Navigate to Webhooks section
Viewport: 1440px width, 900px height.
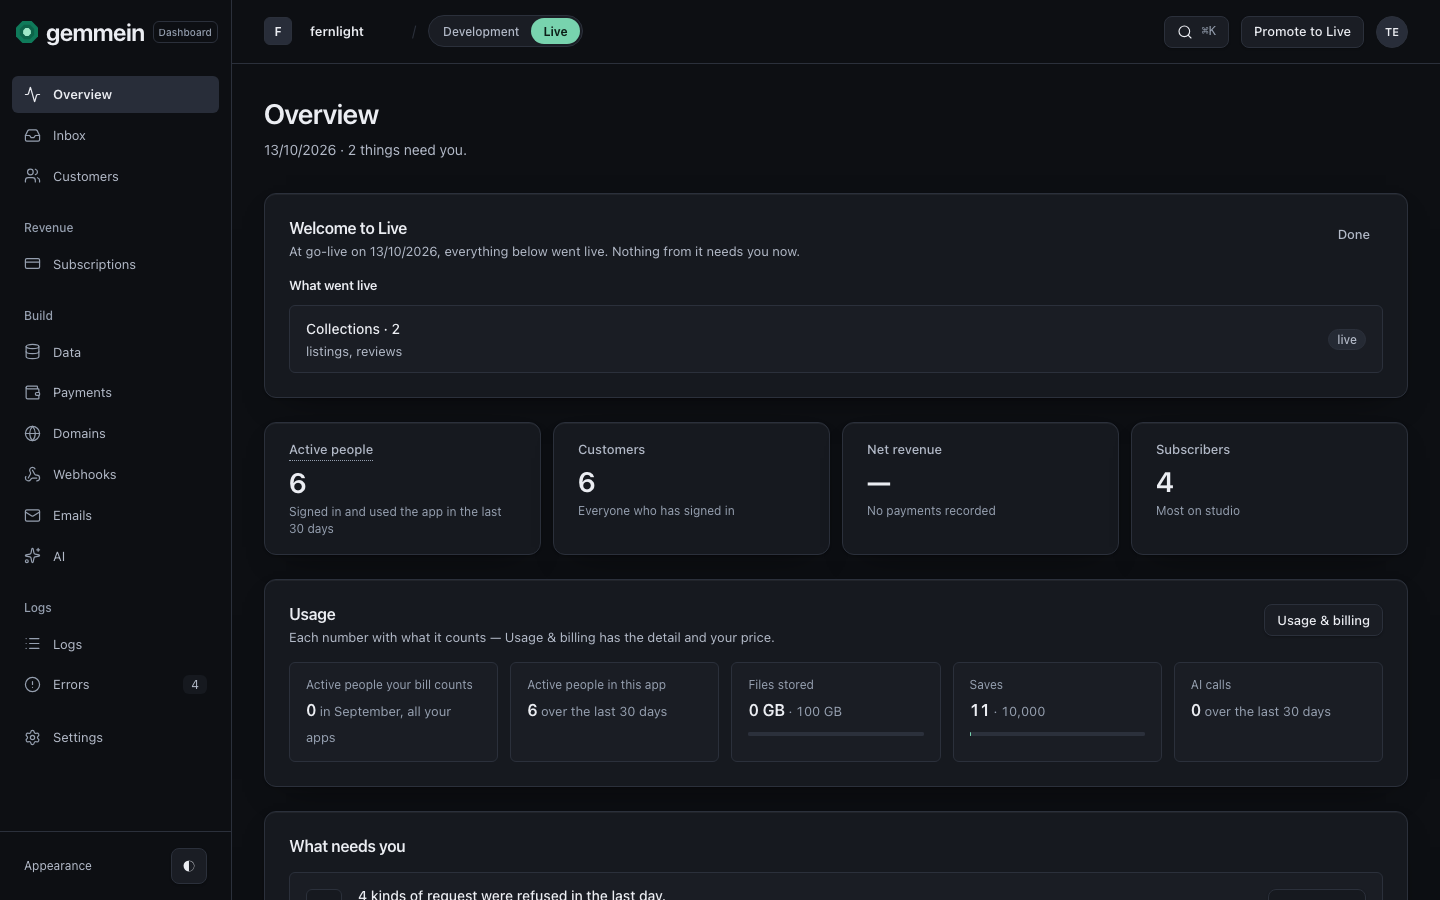[x=115, y=474]
